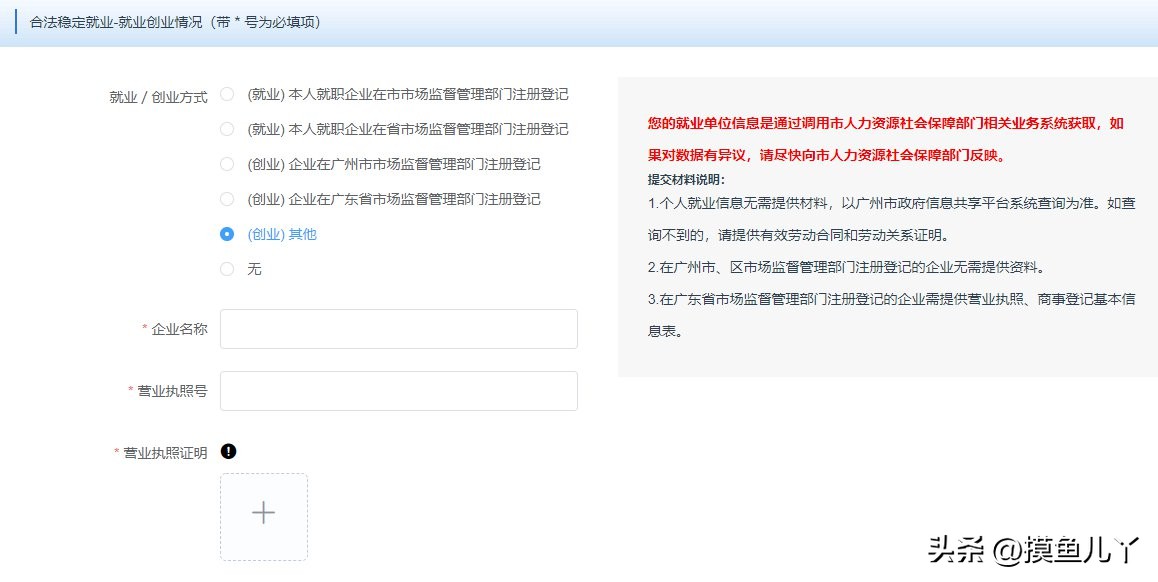This screenshot has width=1158, height=582.
Task: 选择(创业)企业在广东省市场监督管理部门注册登记
Action: click(227, 199)
